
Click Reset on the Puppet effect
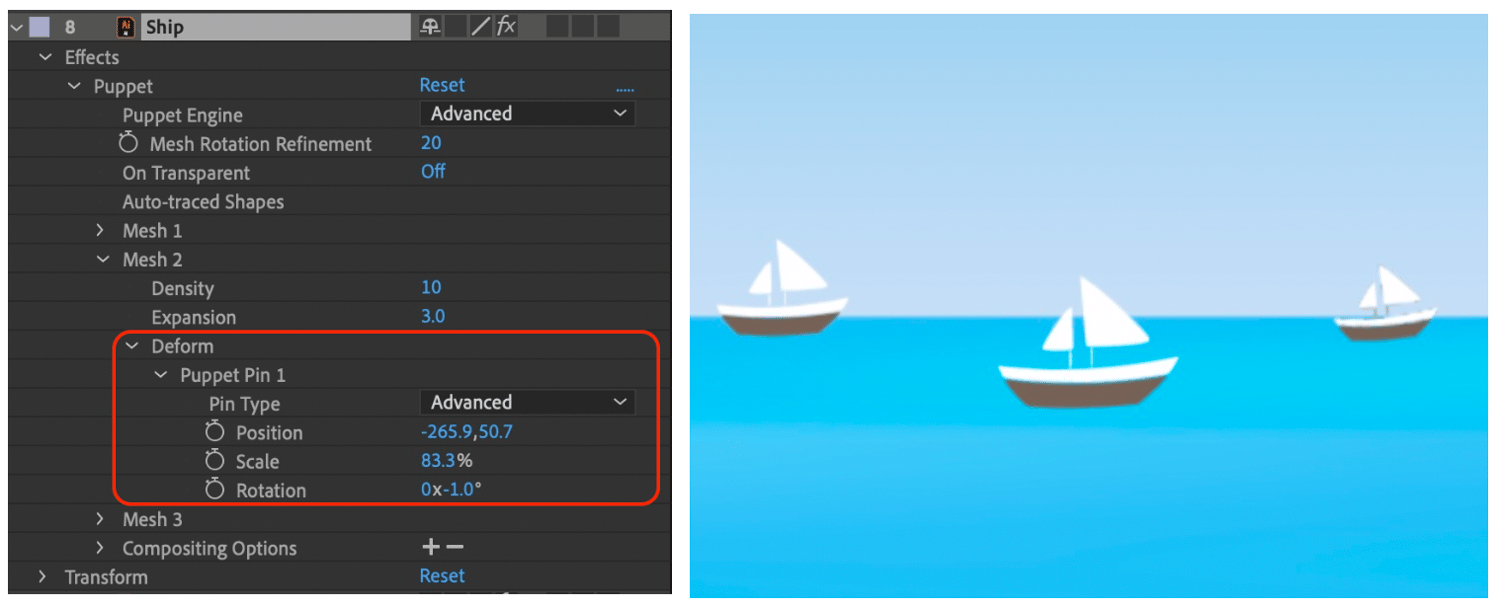[x=442, y=85]
